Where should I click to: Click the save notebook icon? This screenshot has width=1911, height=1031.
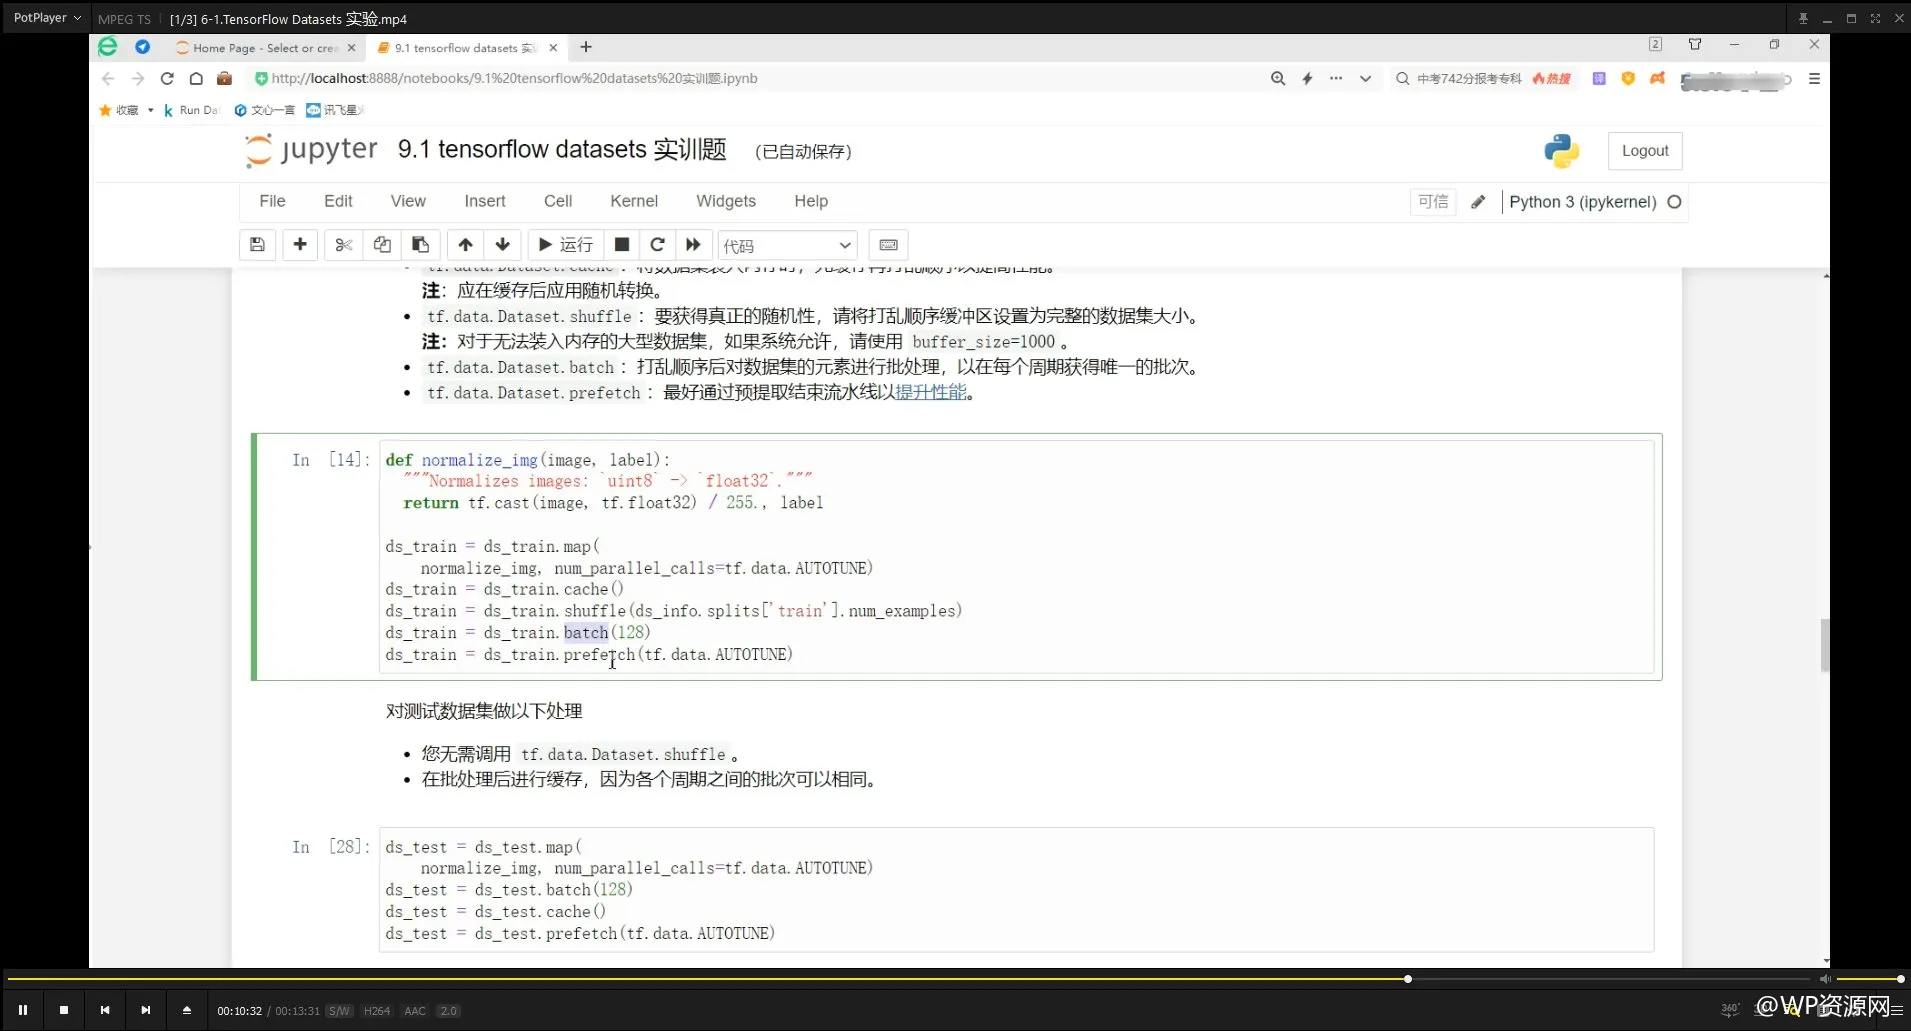click(x=257, y=245)
